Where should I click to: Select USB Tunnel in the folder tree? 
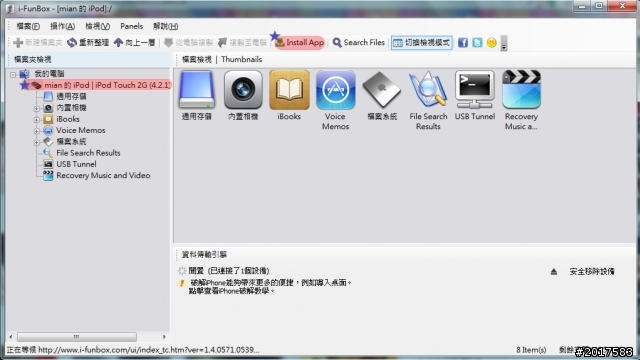click(76, 164)
